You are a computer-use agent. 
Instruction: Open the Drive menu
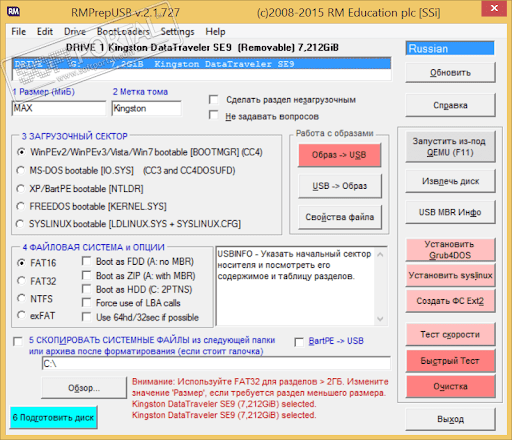tap(75, 32)
